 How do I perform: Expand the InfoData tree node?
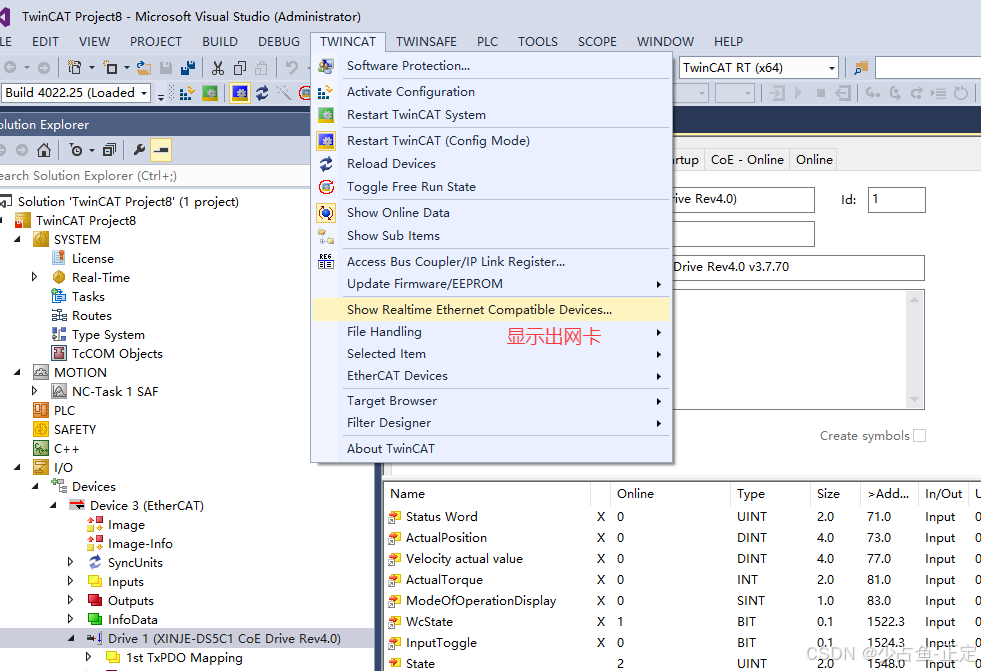click(x=70, y=619)
